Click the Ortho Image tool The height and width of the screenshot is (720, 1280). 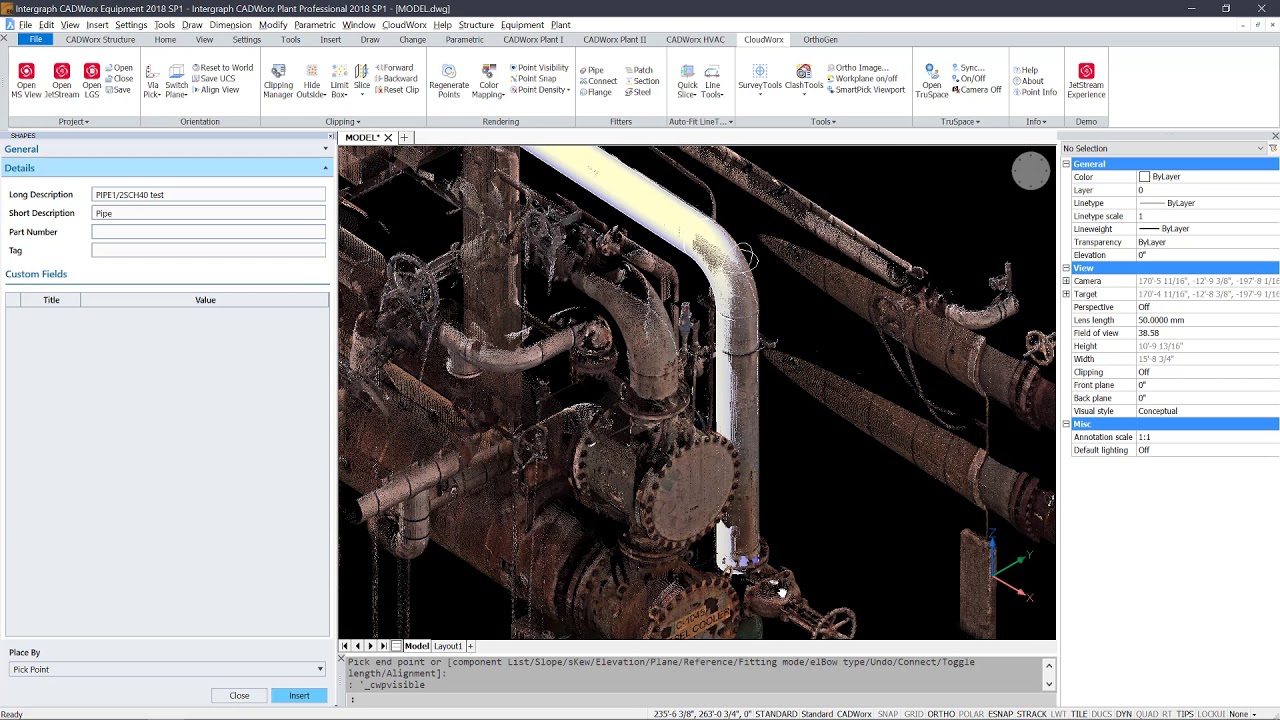click(858, 68)
